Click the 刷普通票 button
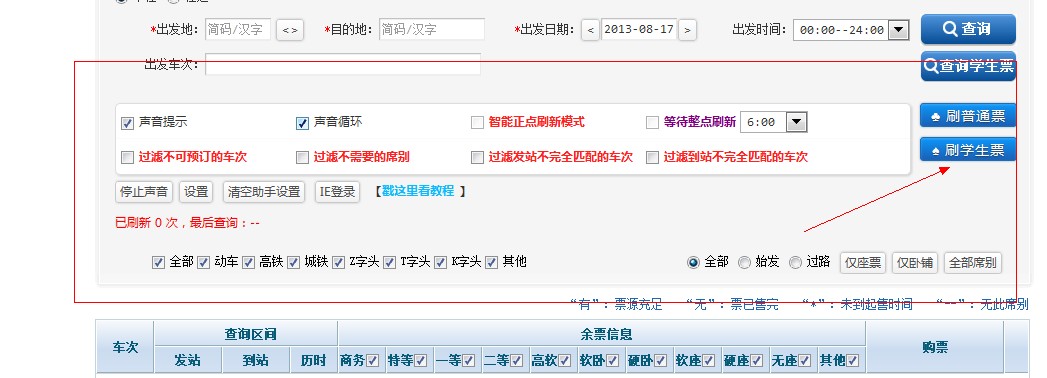This screenshot has width=1047, height=378. 968,116
